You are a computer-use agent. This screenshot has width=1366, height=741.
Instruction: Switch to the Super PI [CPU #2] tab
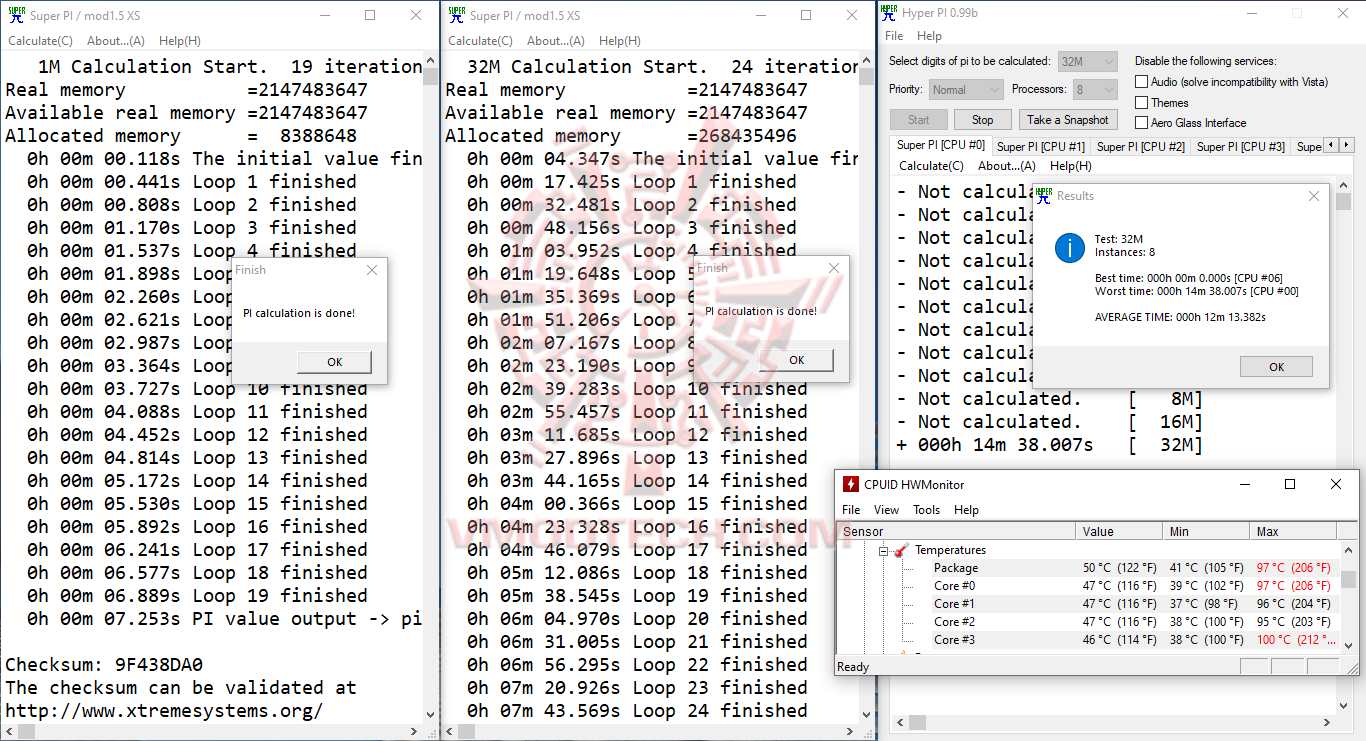click(1141, 147)
